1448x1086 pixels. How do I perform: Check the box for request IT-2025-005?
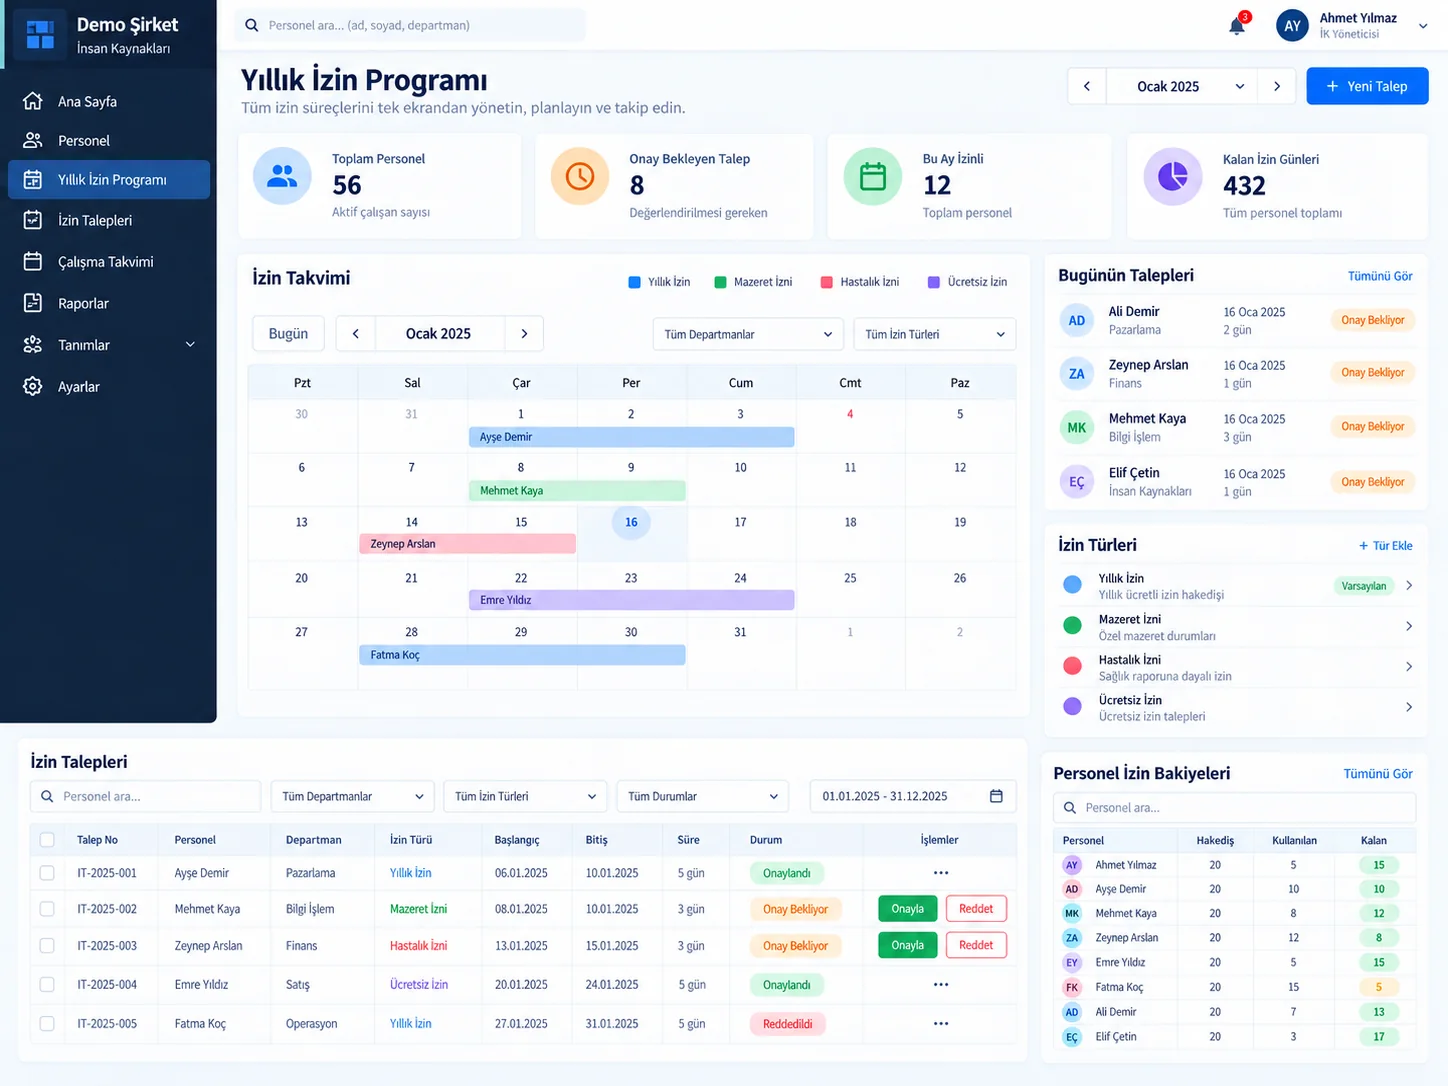47,1024
